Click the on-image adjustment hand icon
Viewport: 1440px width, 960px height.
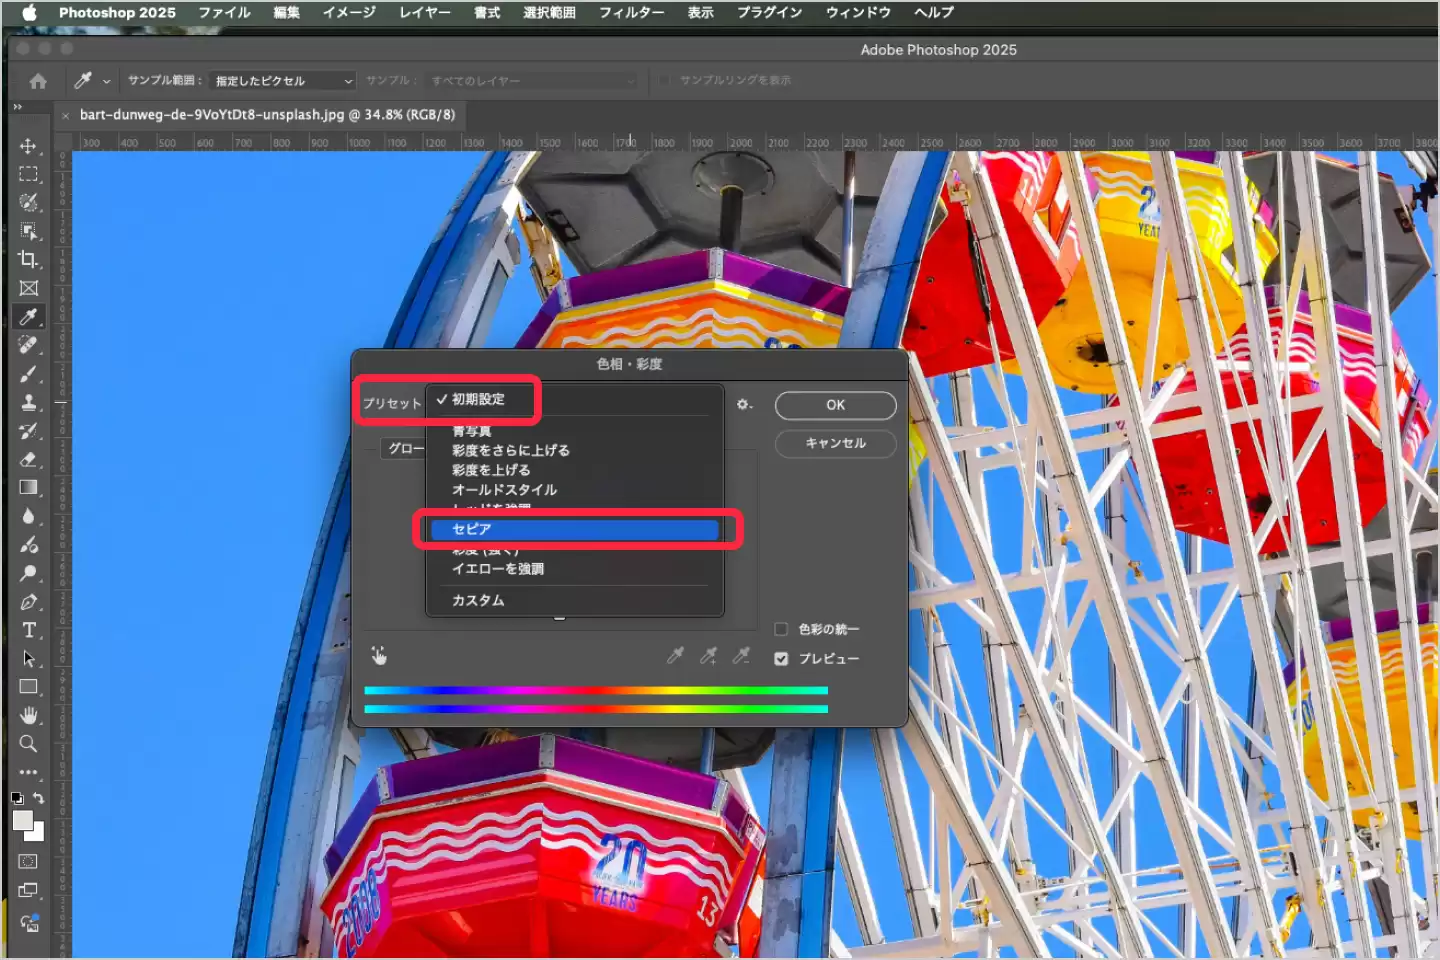coord(379,656)
